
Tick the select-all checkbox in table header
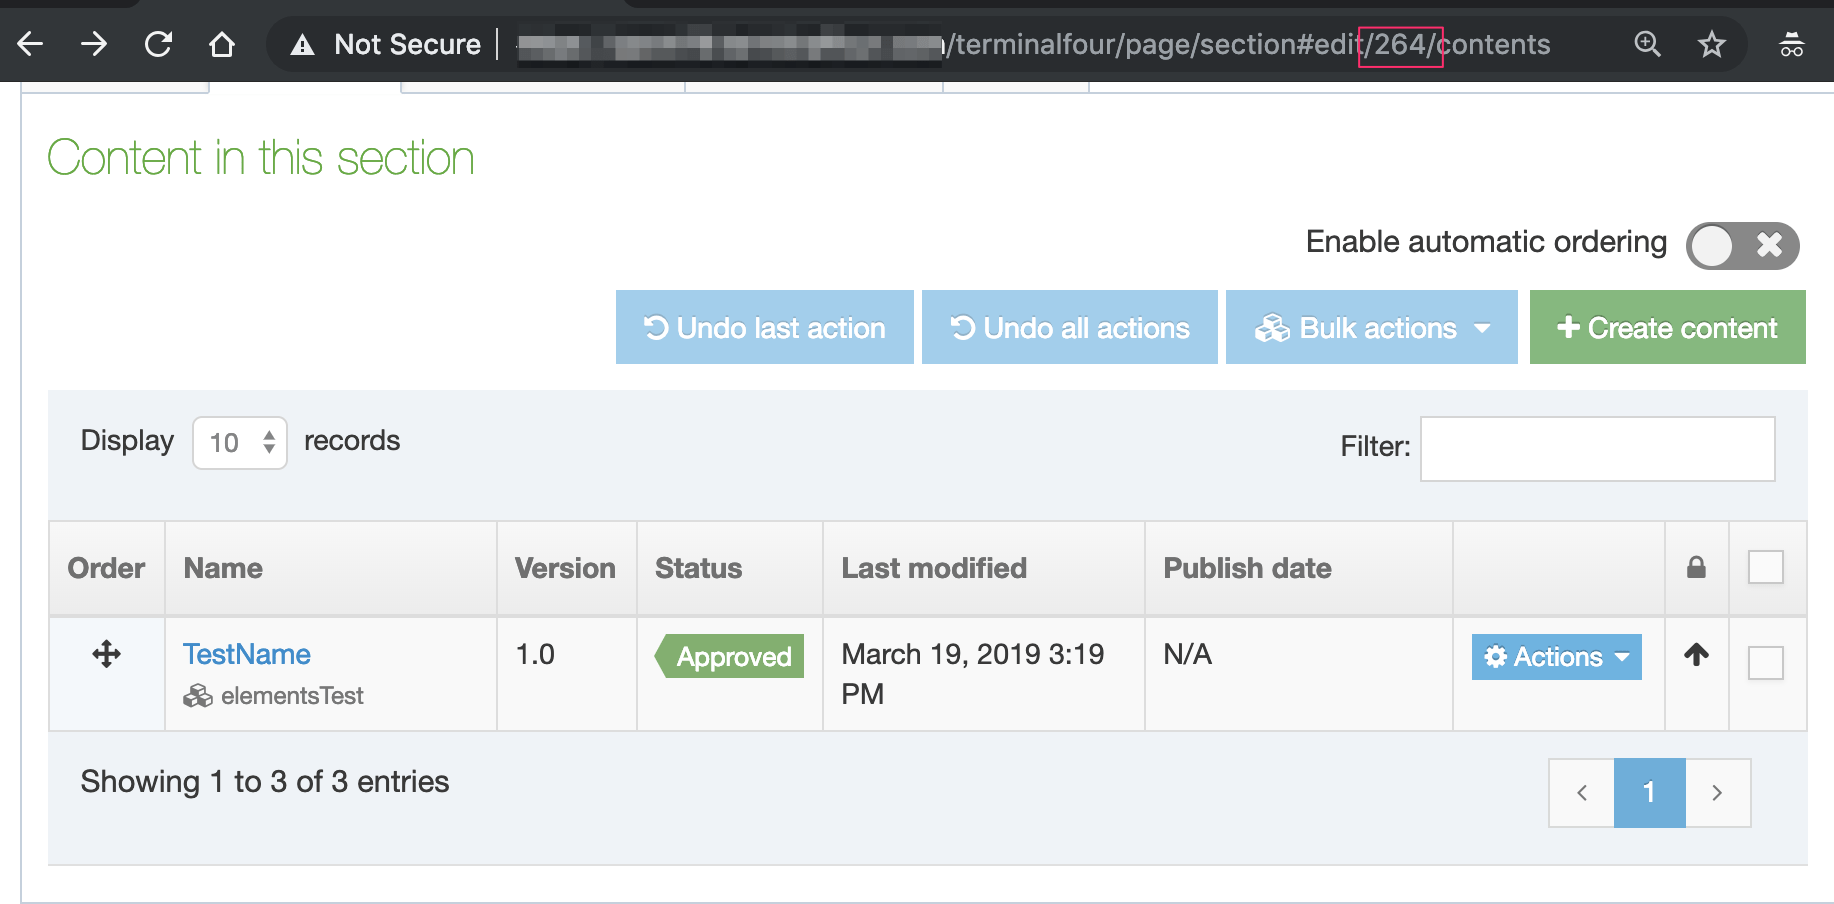tap(1765, 567)
